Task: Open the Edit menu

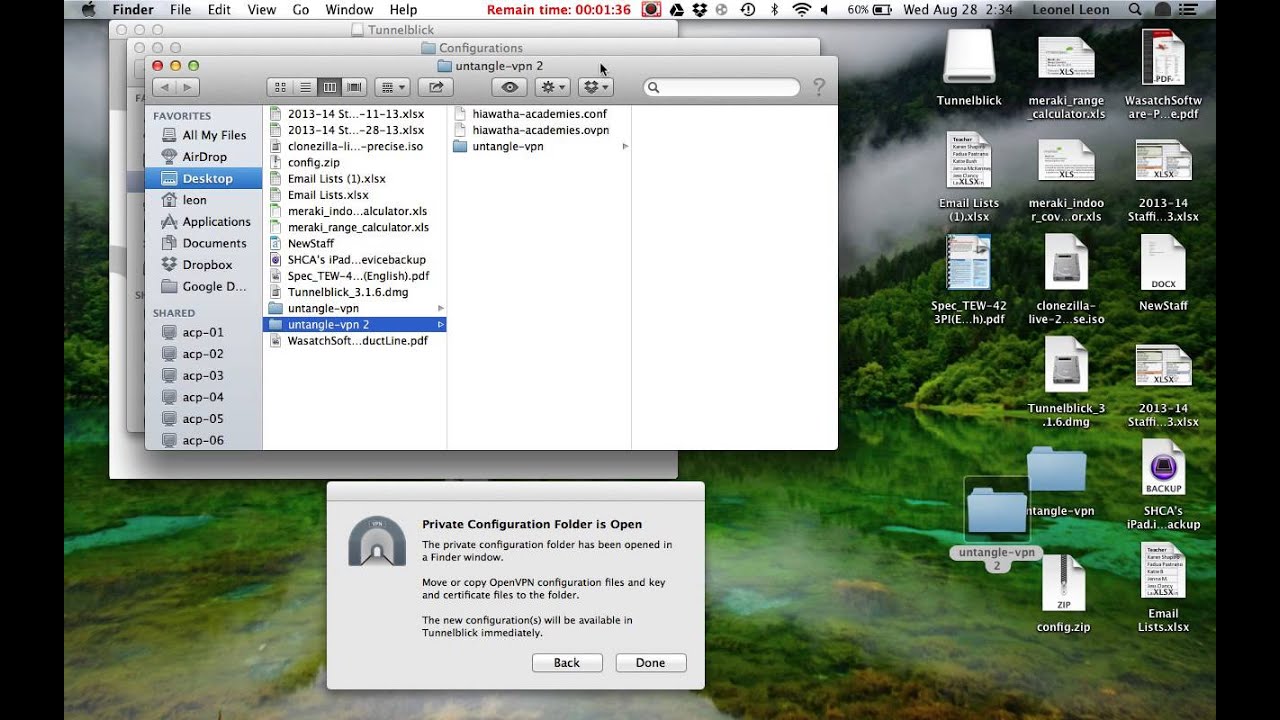Action: coord(219,9)
